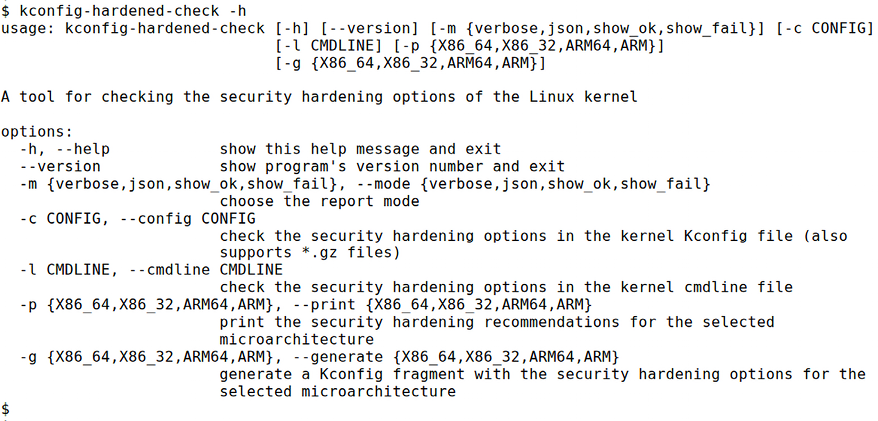Click the -m --mode option line
878x421 pixels.
pos(365,184)
